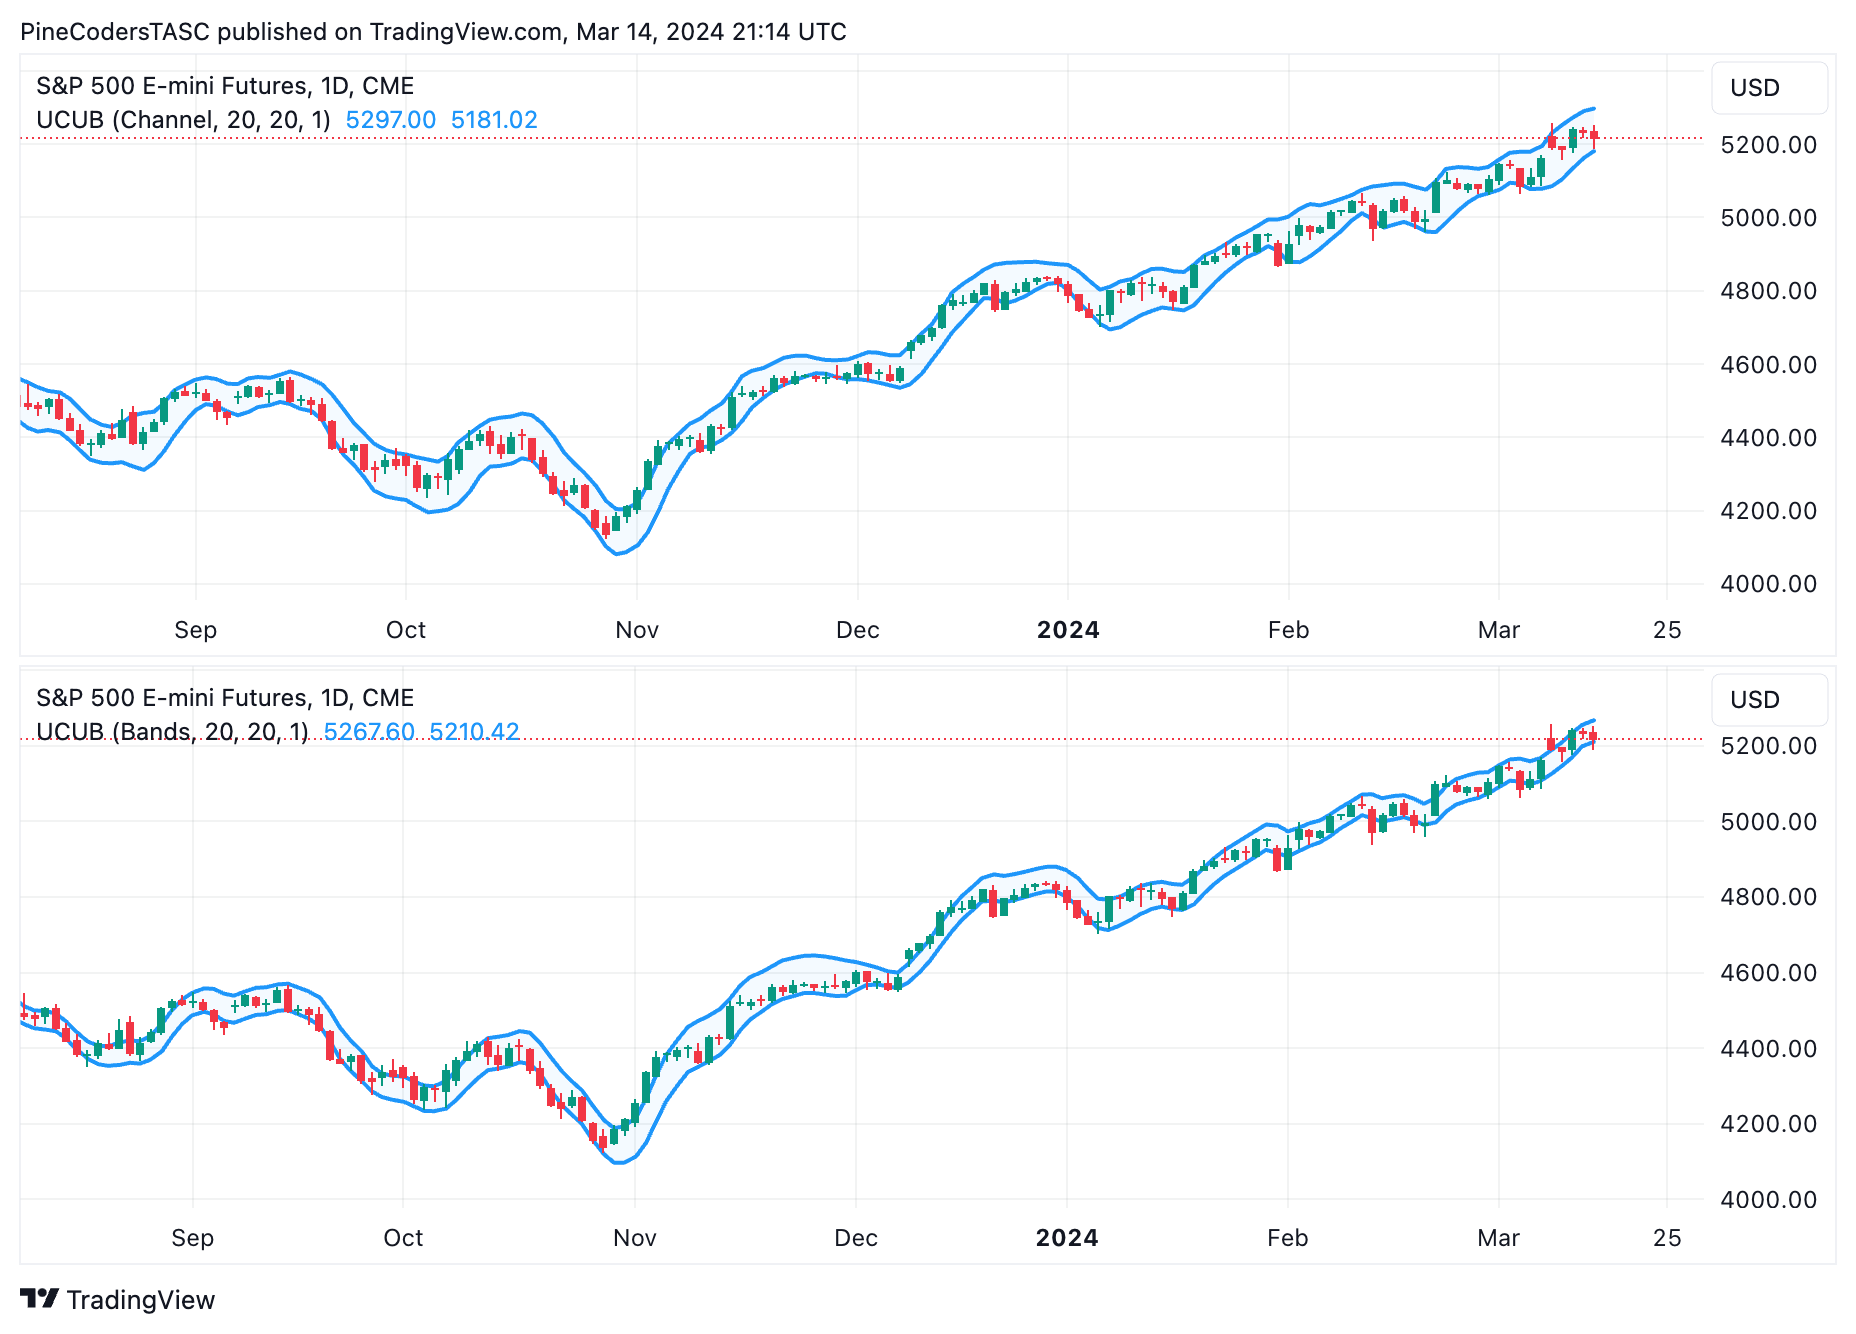Open the TradingView wordmark link

(x=141, y=1300)
